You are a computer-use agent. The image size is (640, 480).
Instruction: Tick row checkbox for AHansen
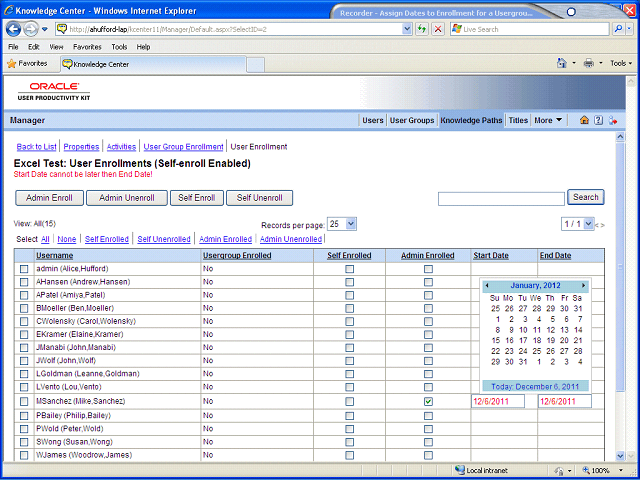click(x=24, y=282)
